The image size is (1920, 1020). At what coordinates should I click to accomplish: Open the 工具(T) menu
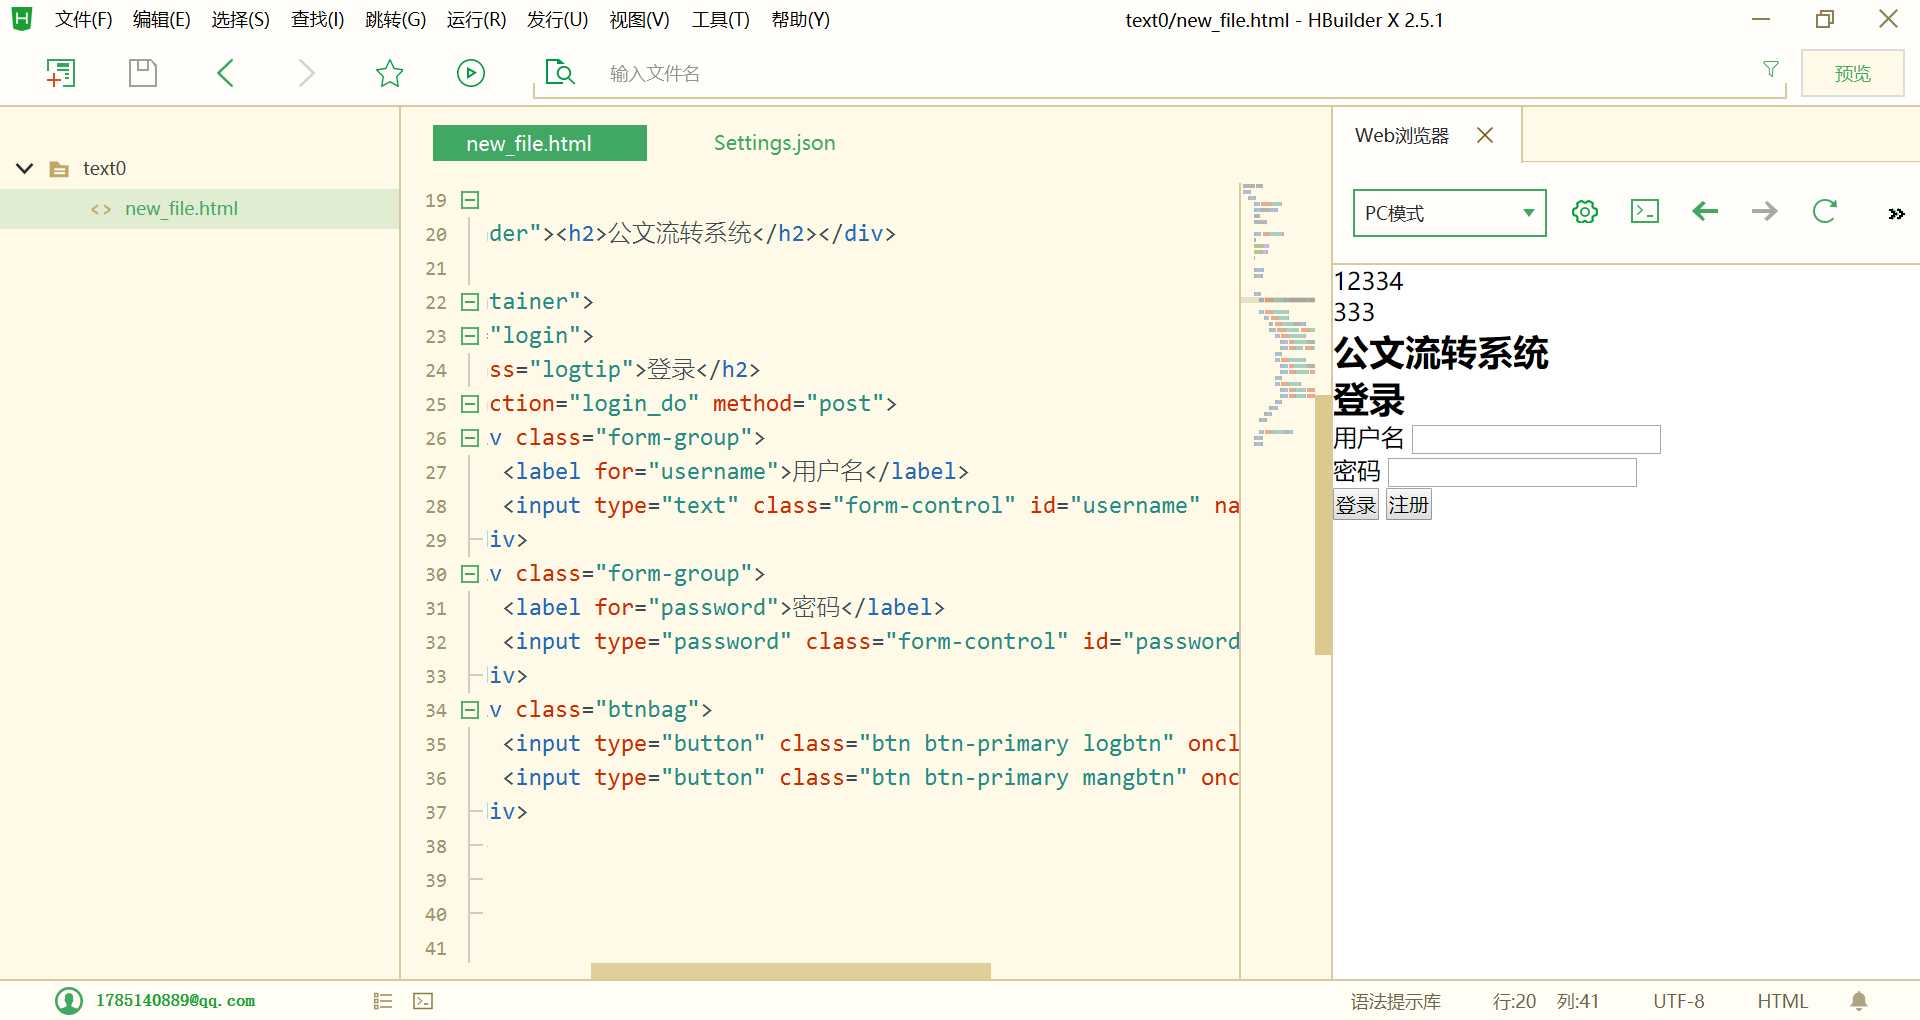[x=720, y=20]
